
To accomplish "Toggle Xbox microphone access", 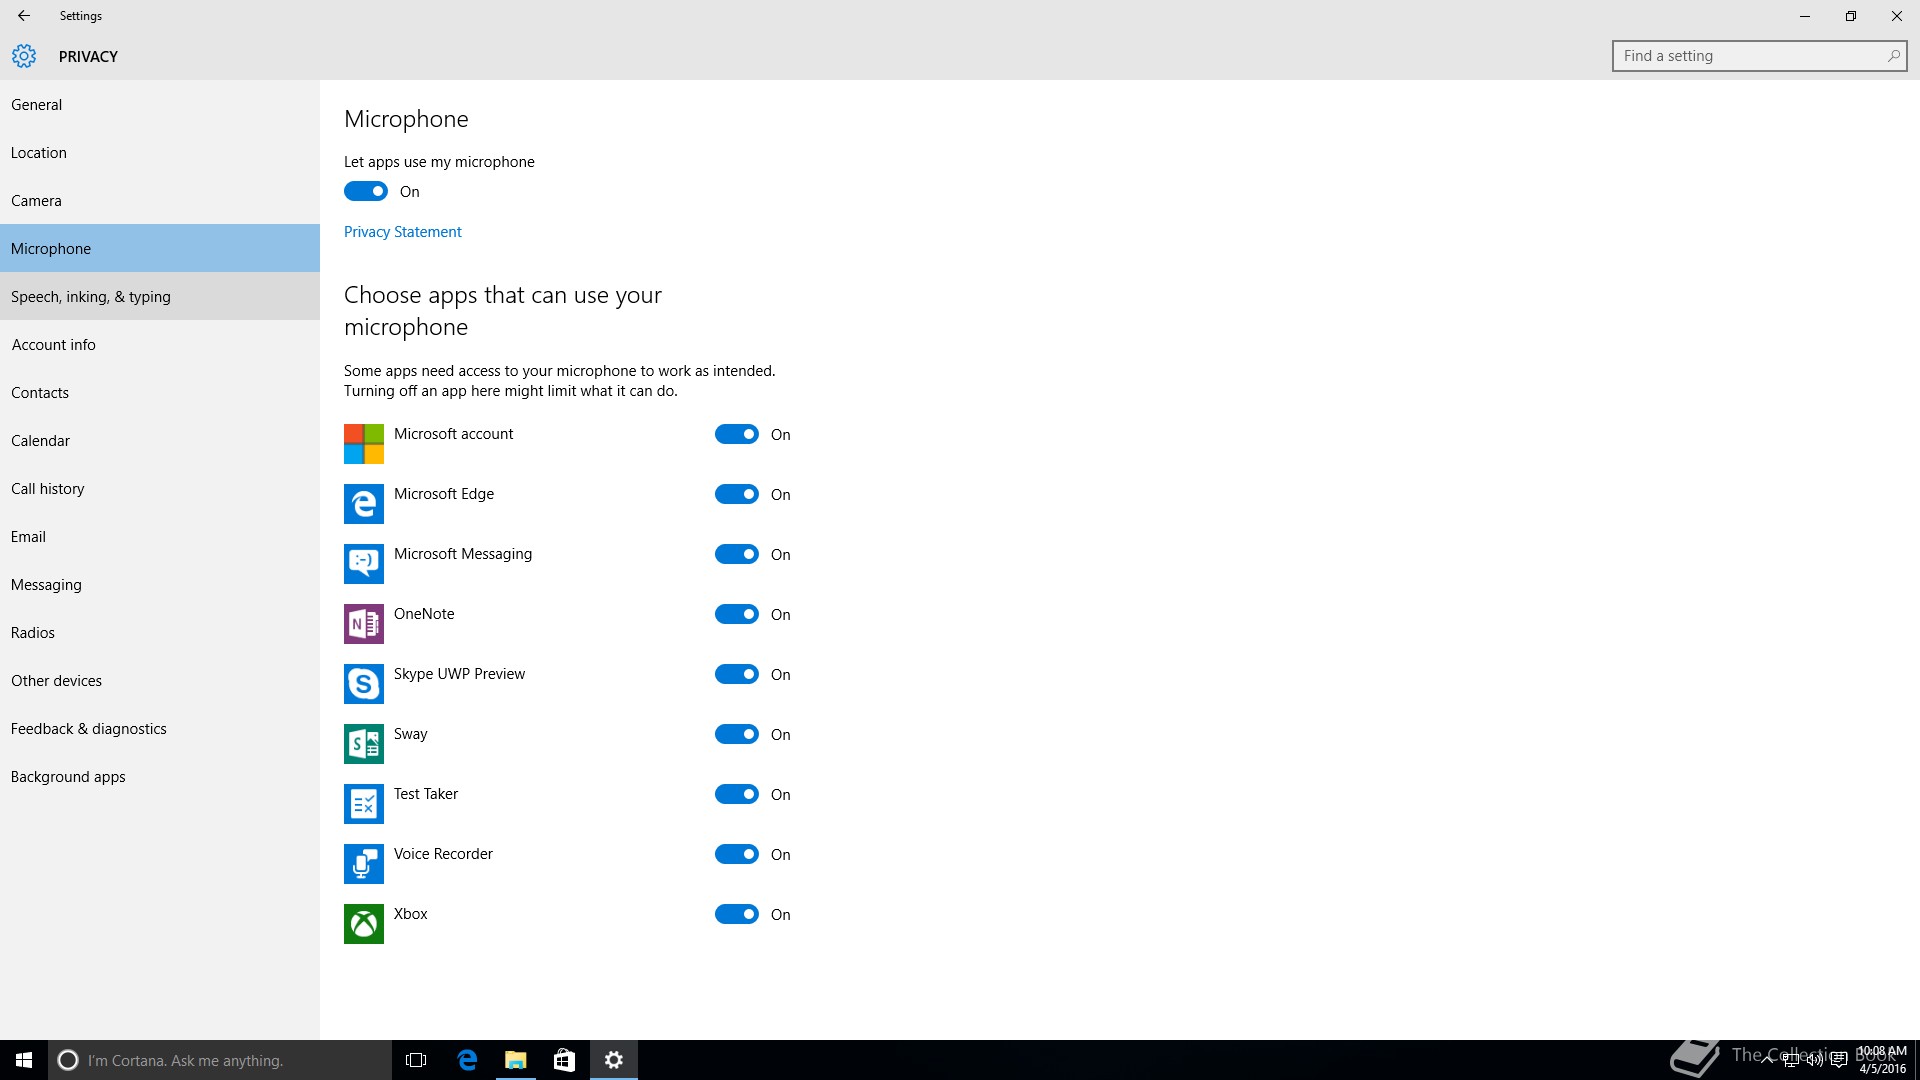I will coord(737,914).
